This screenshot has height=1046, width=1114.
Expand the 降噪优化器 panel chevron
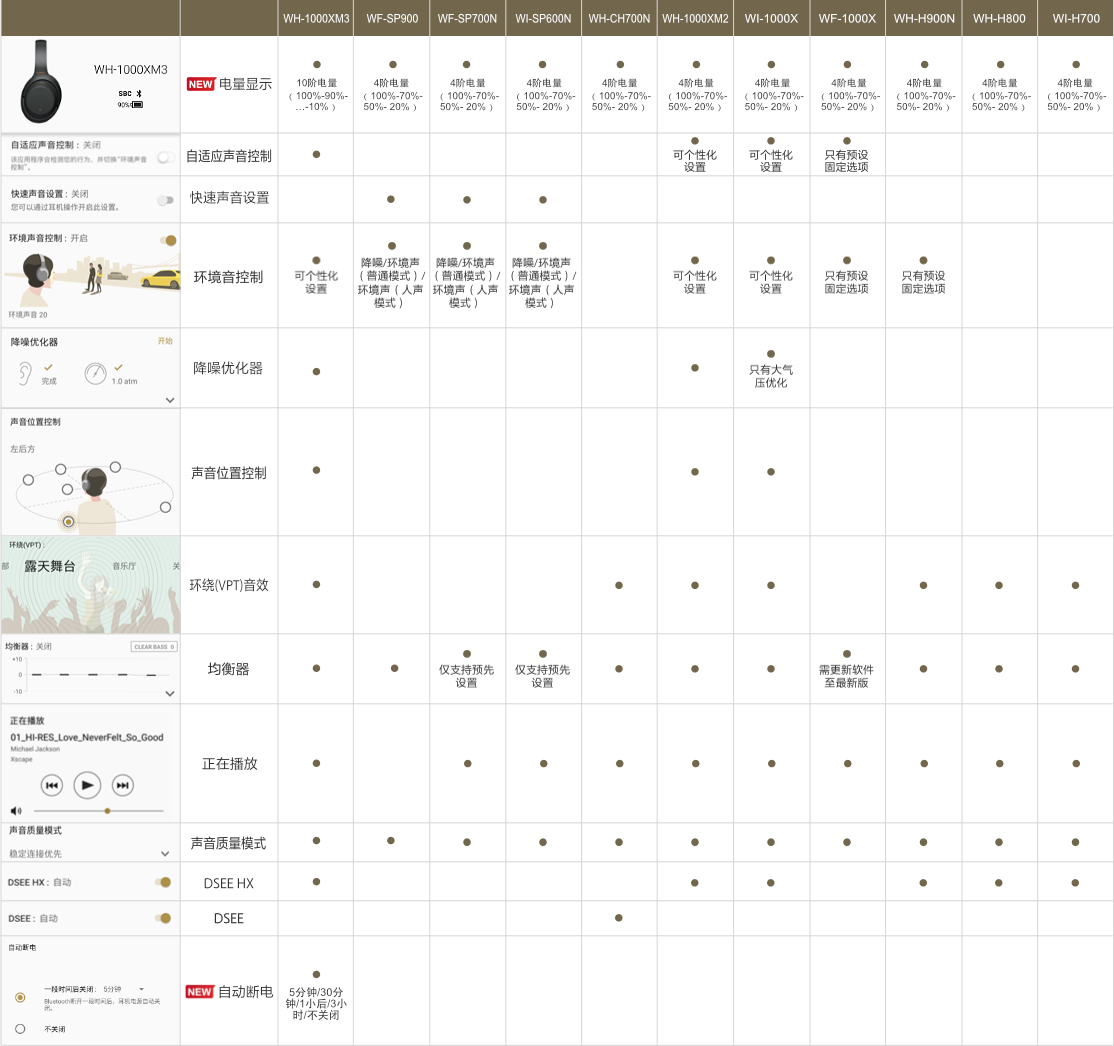coord(170,400)
